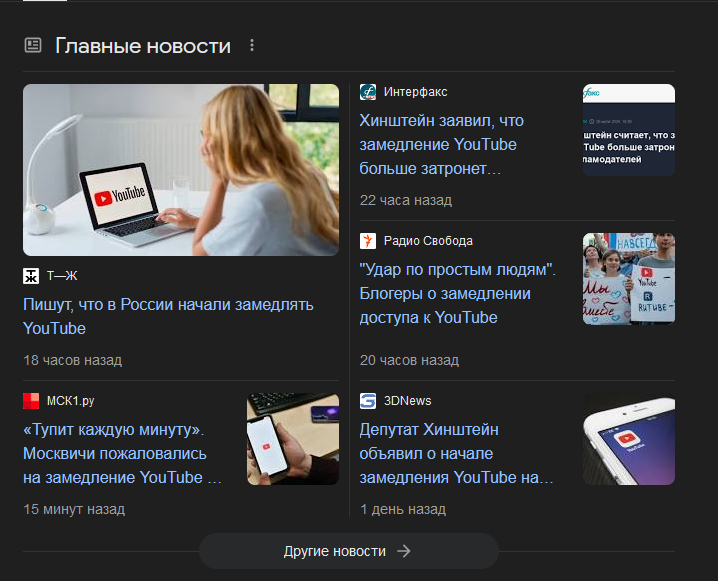Click the 15 минут назад timestamp

tap(74, 509)
